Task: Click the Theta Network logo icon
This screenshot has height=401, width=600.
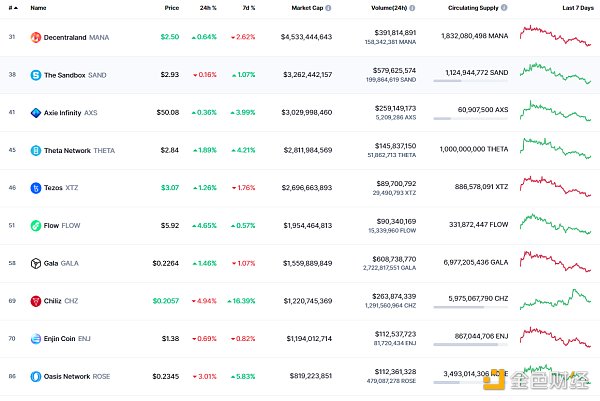Action: pyautogui.click(x=36, y=151)
